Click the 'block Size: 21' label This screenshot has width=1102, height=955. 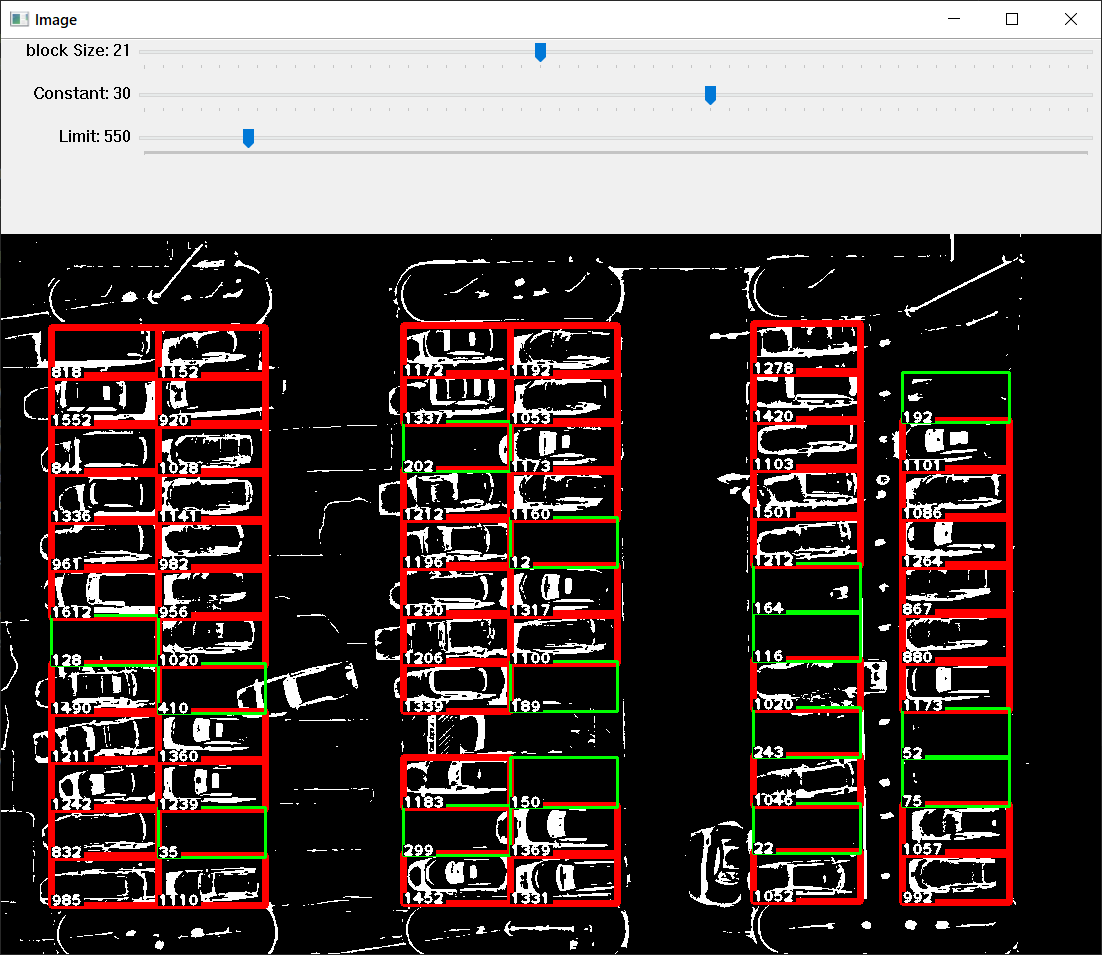pos(78,51)
